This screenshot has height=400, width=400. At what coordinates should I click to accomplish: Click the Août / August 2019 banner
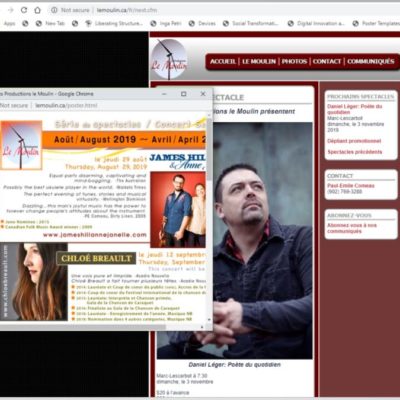click(x=124, y=139)
